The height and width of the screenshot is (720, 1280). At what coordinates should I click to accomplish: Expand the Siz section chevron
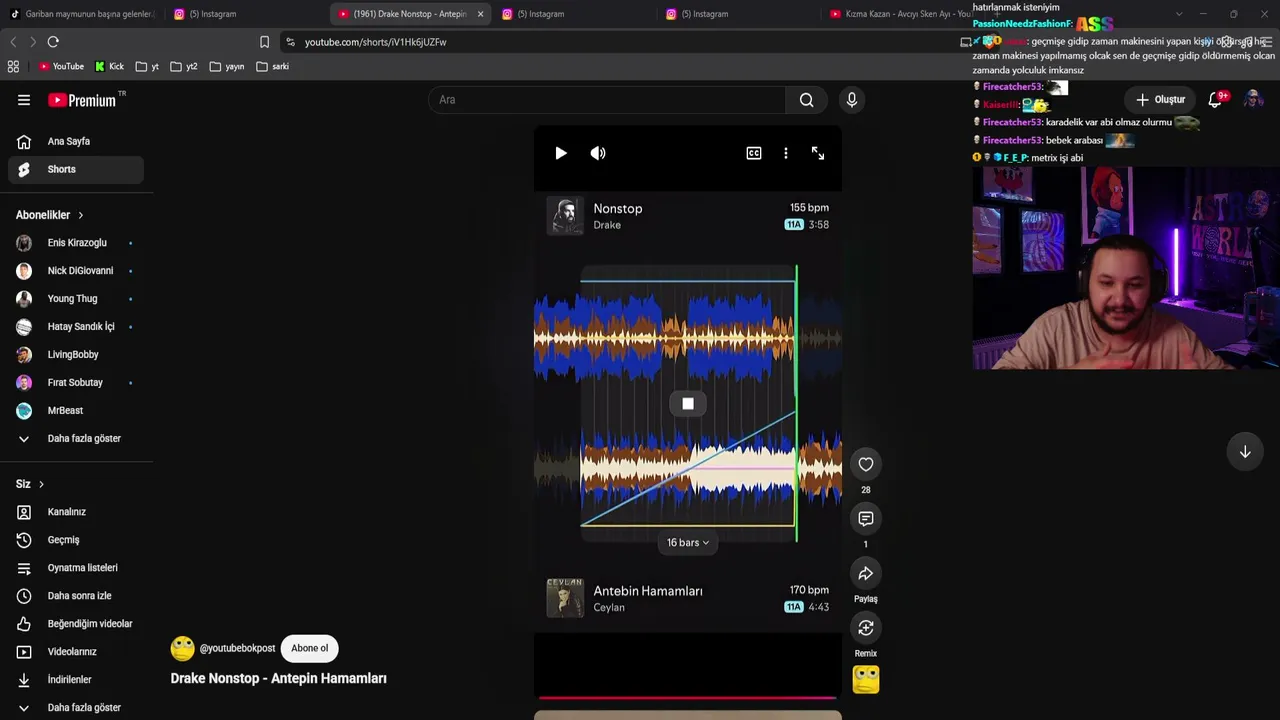tap(41, 484)
